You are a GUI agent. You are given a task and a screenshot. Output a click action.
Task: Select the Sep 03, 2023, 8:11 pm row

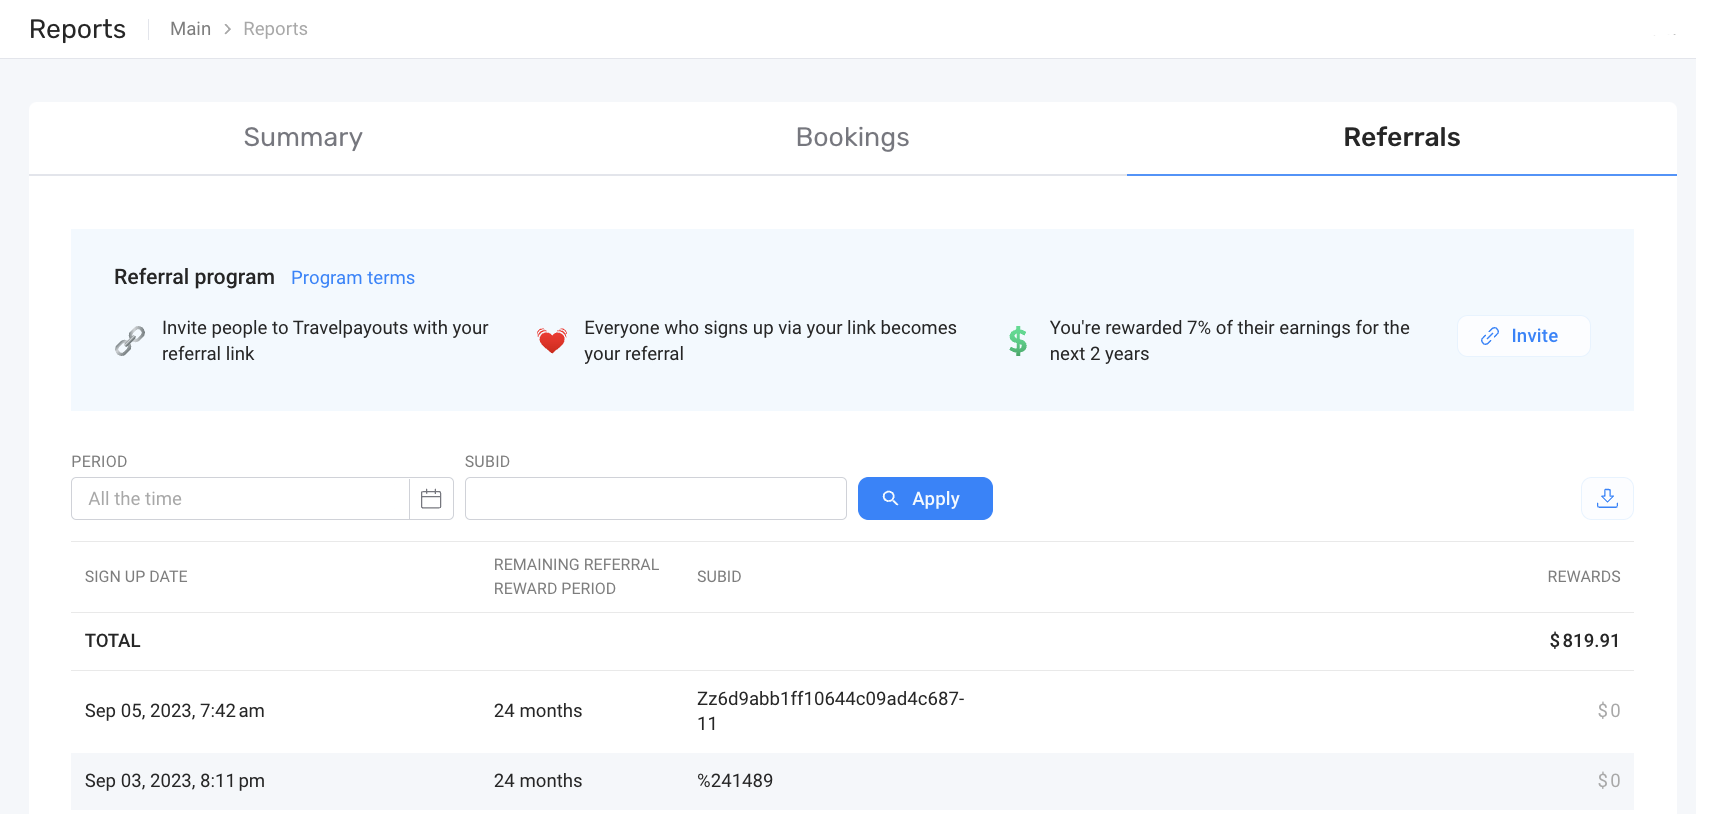(x=852, y=781)
